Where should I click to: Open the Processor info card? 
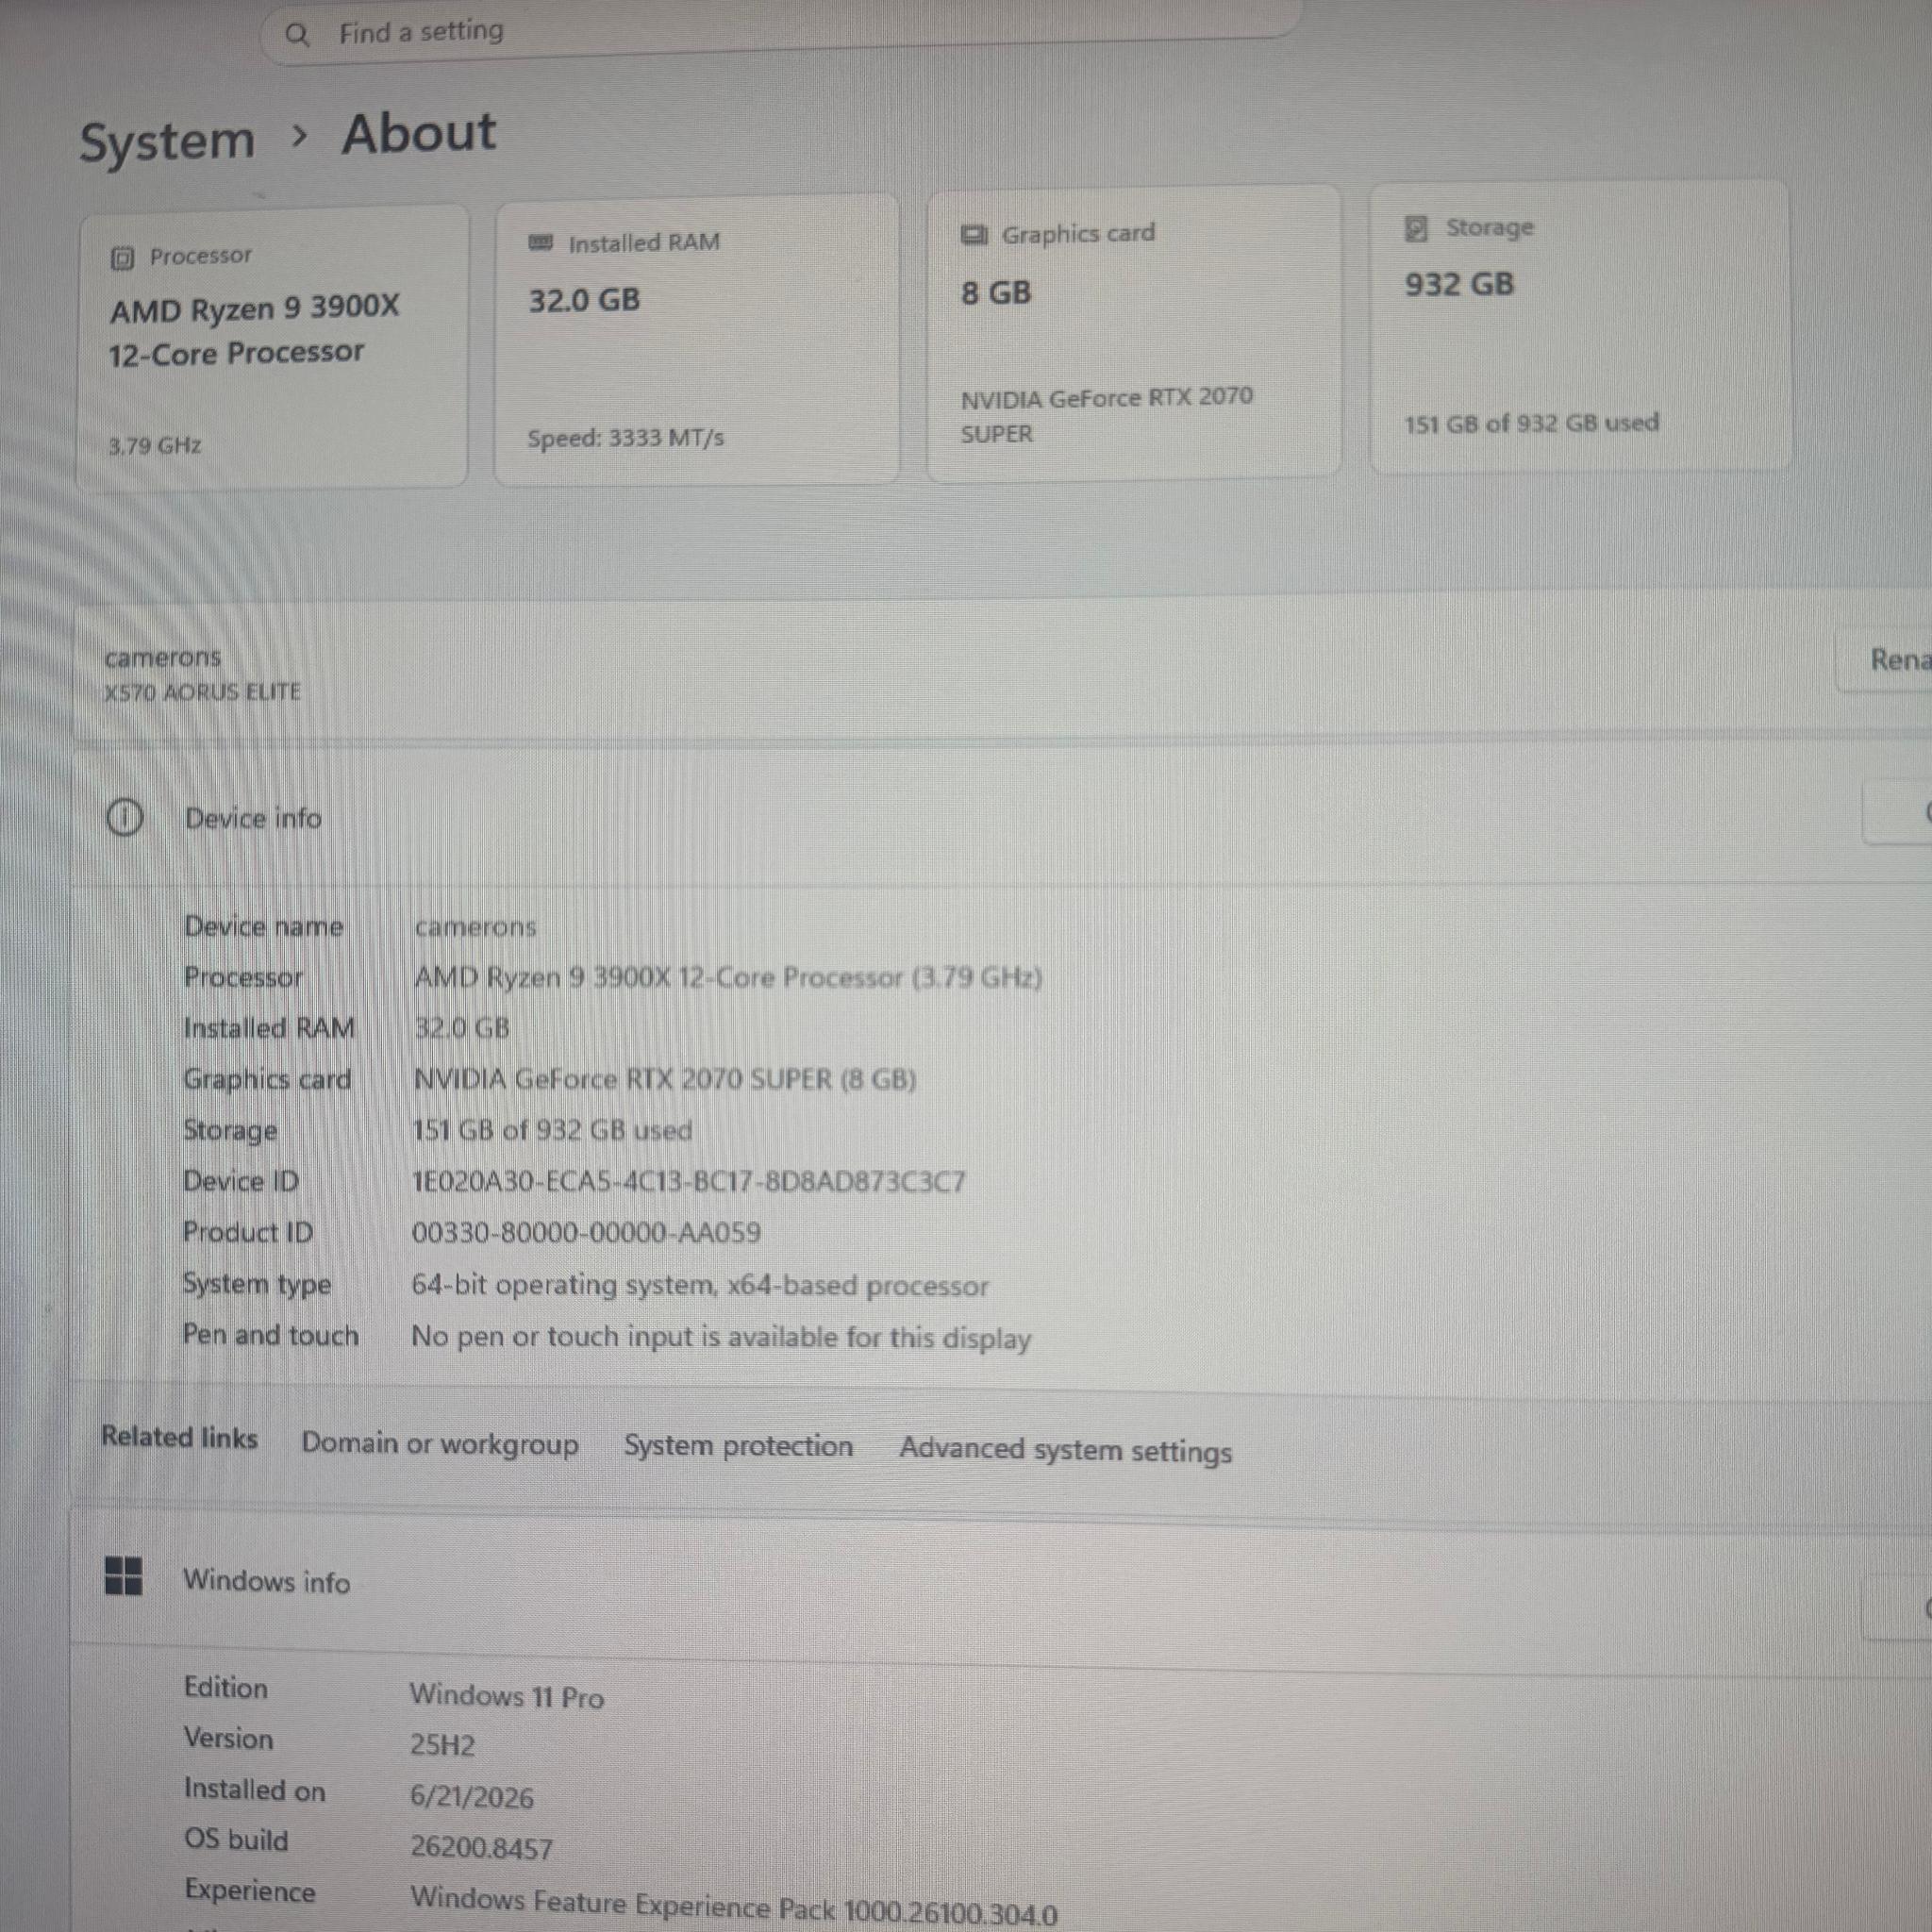(273, 346)
